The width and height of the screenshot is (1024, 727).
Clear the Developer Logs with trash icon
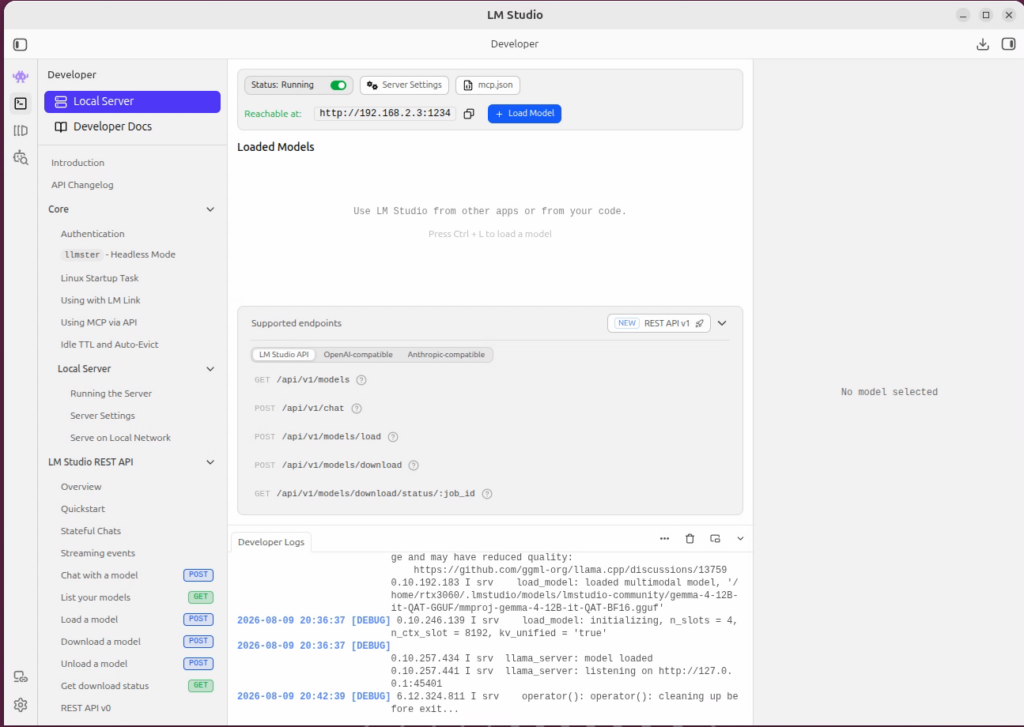690,539
